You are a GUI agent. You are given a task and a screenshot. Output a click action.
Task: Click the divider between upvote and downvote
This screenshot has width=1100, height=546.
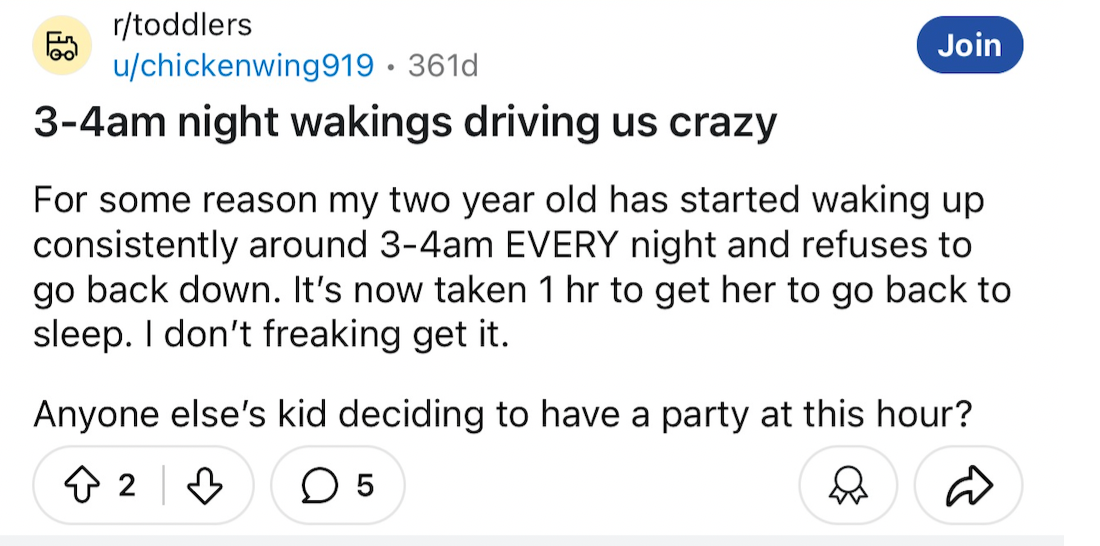pos(163,486)
